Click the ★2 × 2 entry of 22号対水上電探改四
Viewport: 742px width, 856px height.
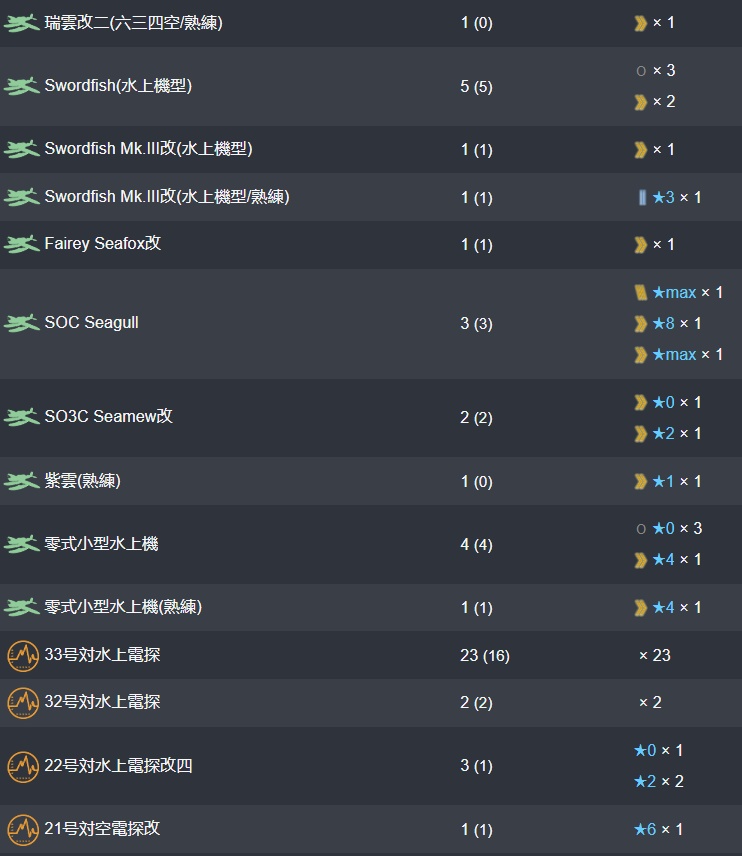(x=658, y=781)
